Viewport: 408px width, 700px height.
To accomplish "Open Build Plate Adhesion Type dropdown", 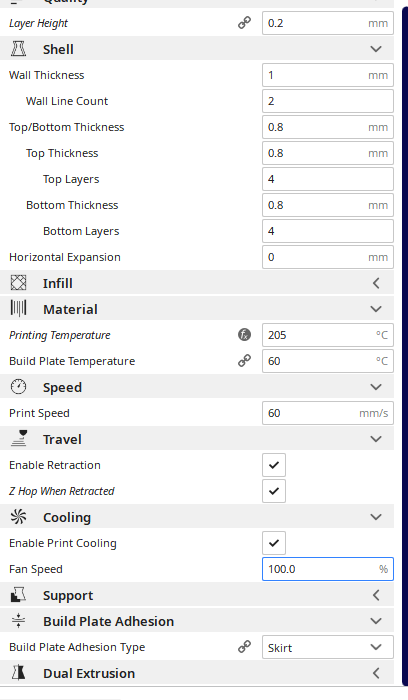I will [x=328, y=647].
